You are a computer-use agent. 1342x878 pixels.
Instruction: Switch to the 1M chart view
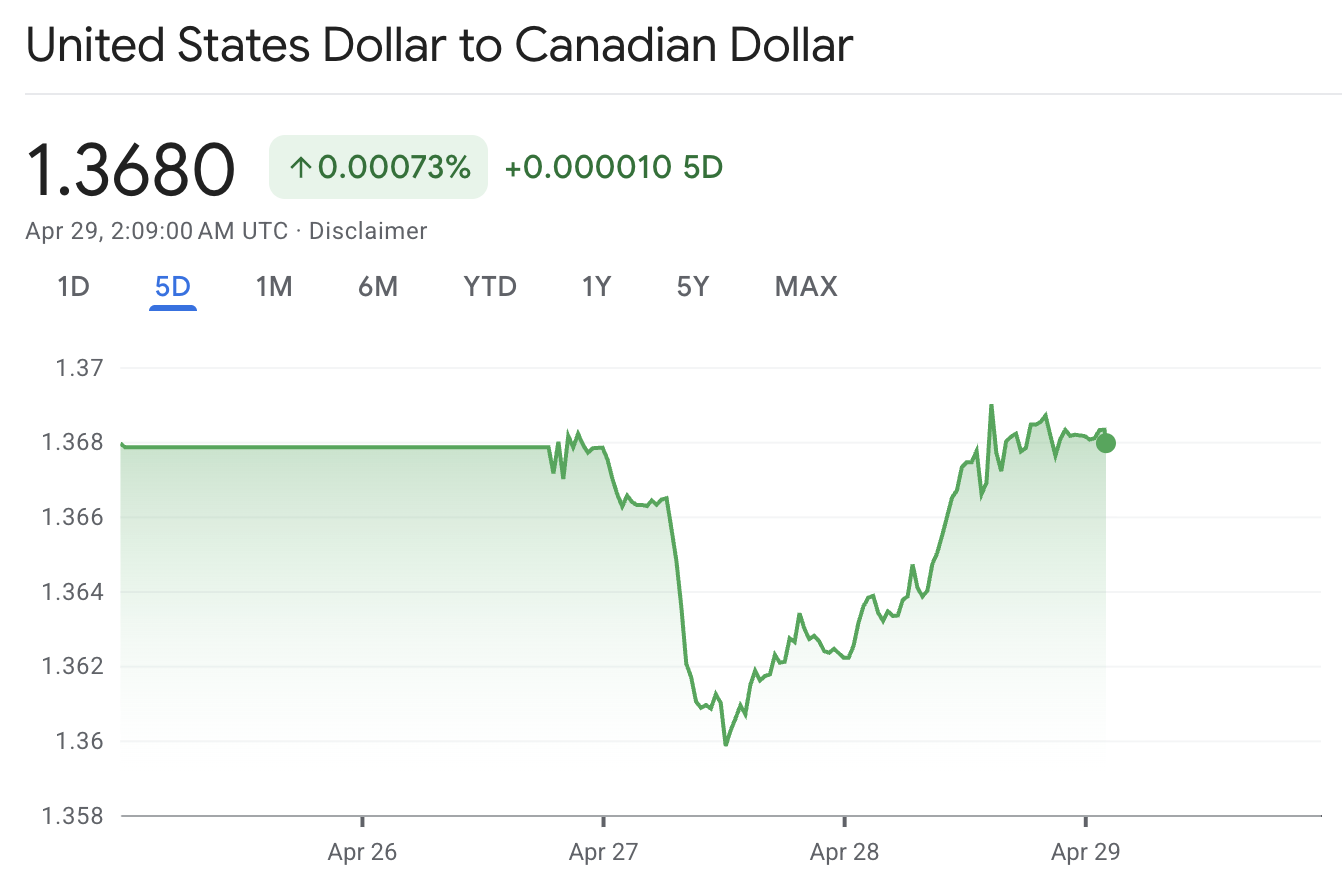click(273, 286)
